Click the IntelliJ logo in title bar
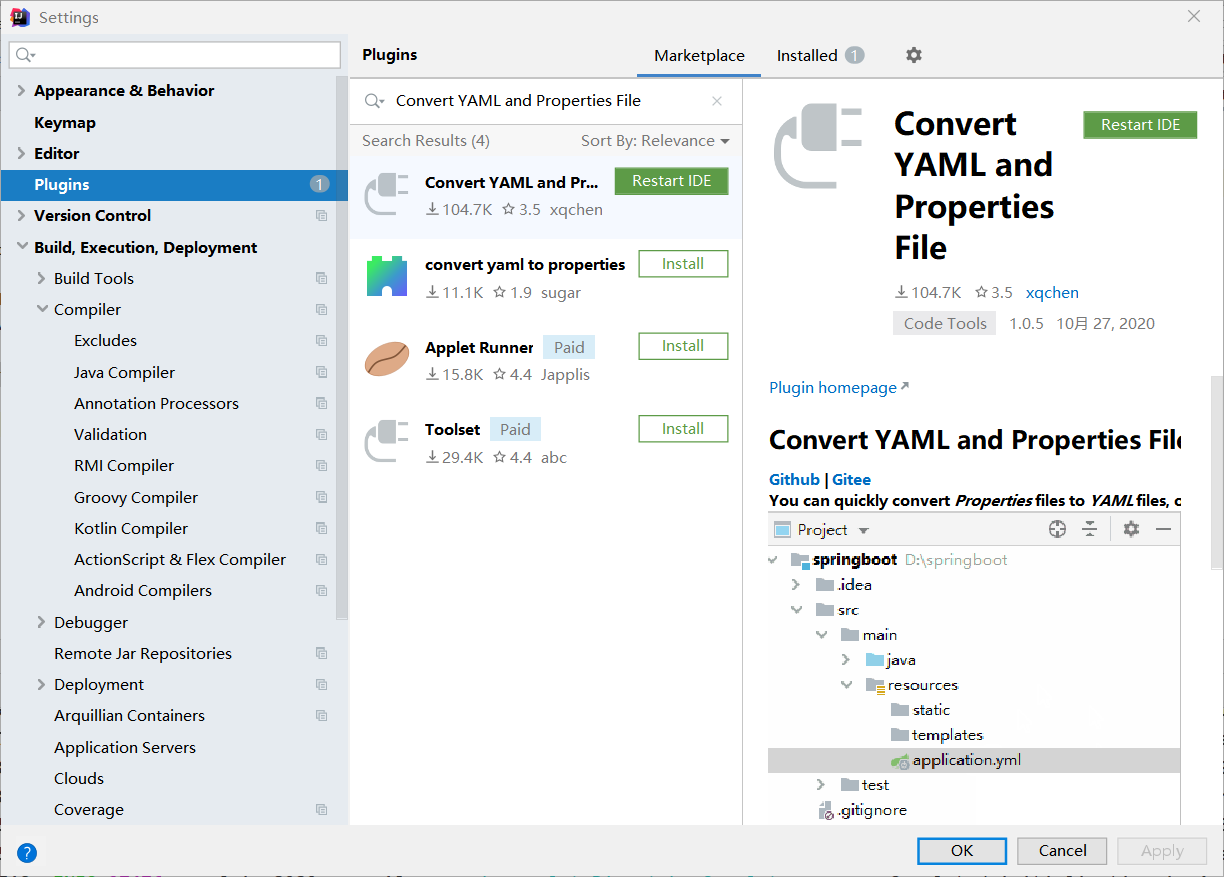The height and width of the screenshot is (877, 1224). click(20, 17)
